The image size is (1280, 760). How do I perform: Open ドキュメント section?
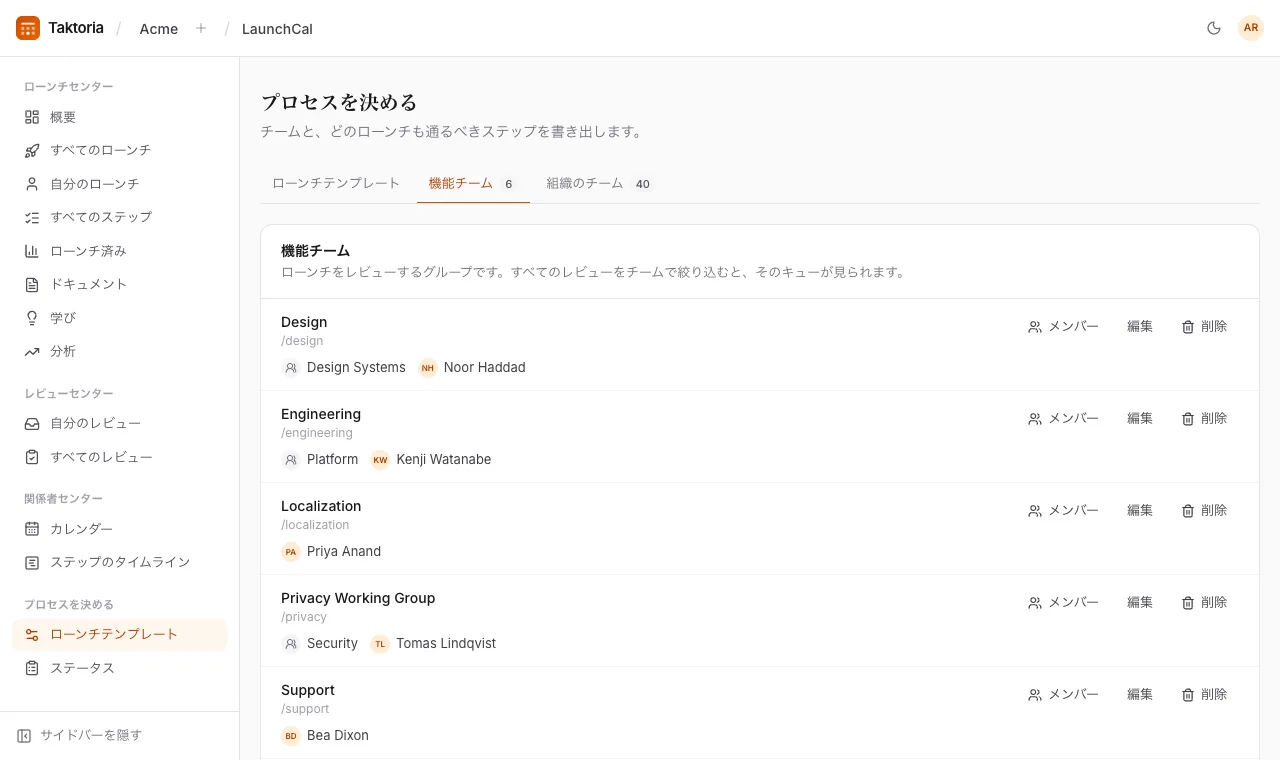coord(120,284)
